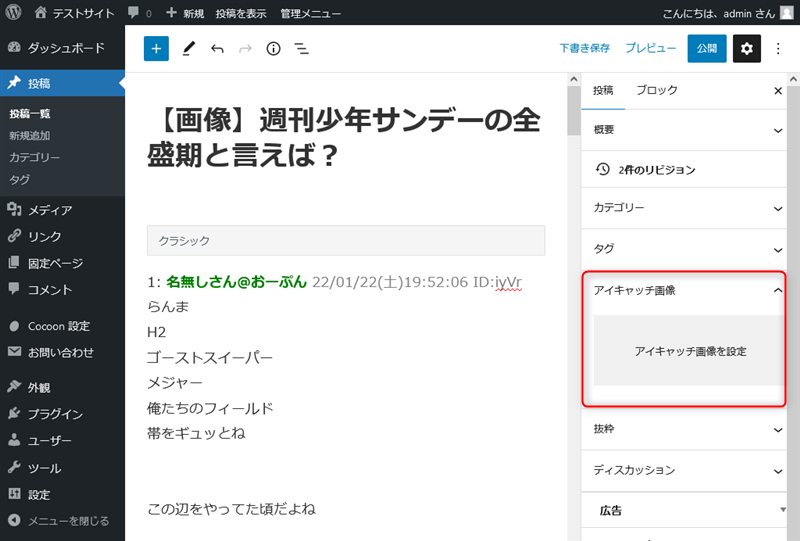This screenshot has height=541, width=800.
Task: Add a block with the blue plus button
Action: tap(156, 48)
